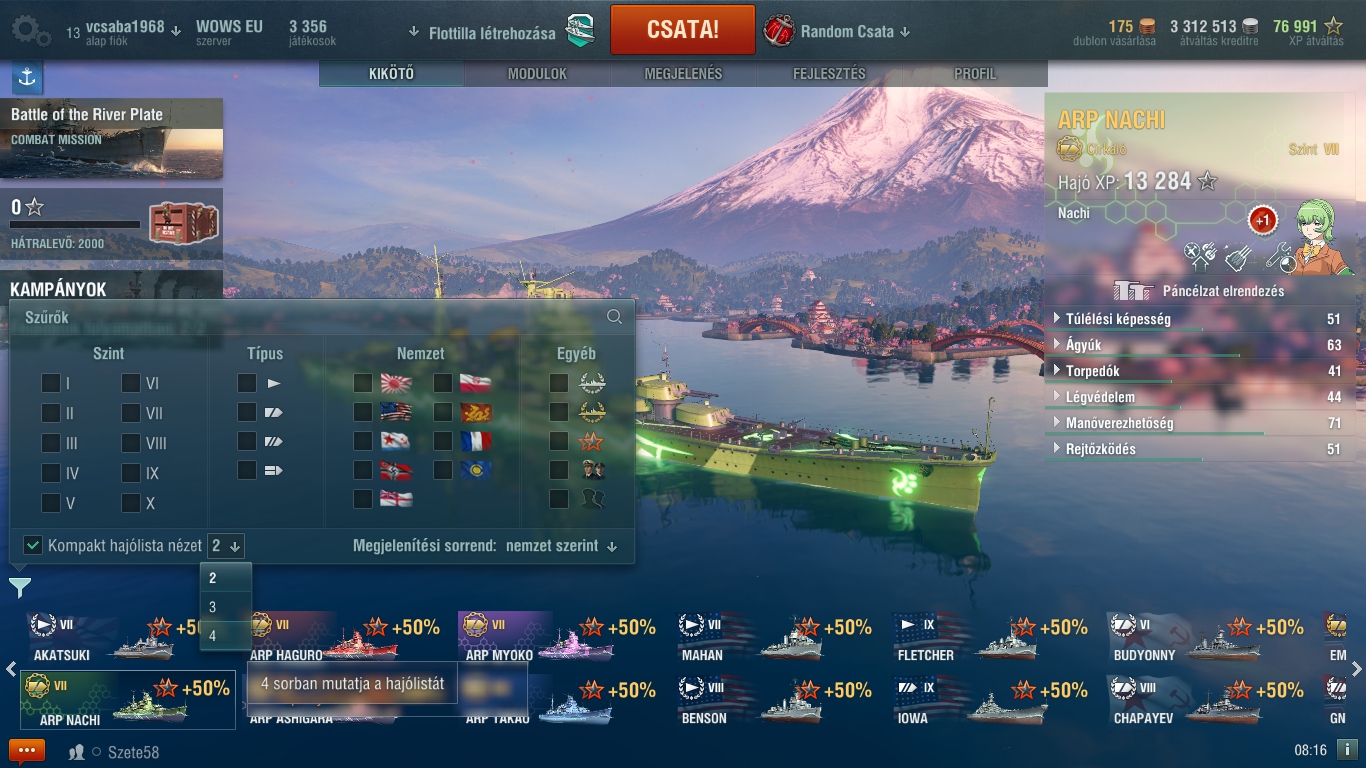This screenshot has height=768, width=1366.
Task: Switch to the MODULOK tab
Action: pos(537,74)
